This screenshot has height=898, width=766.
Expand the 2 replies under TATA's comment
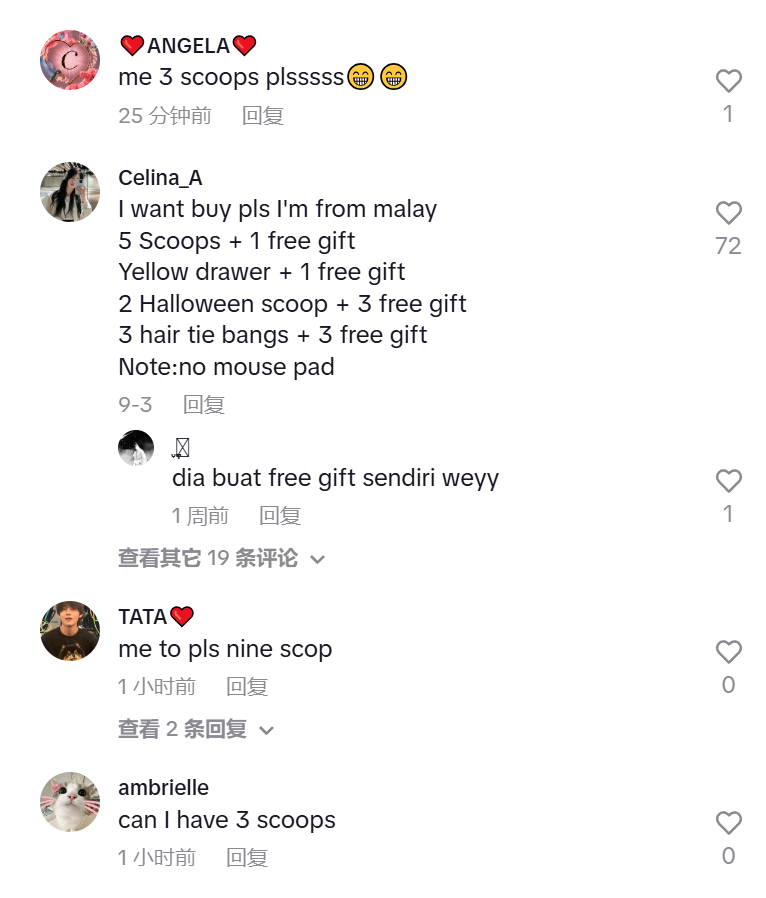[x=196, y=729]
